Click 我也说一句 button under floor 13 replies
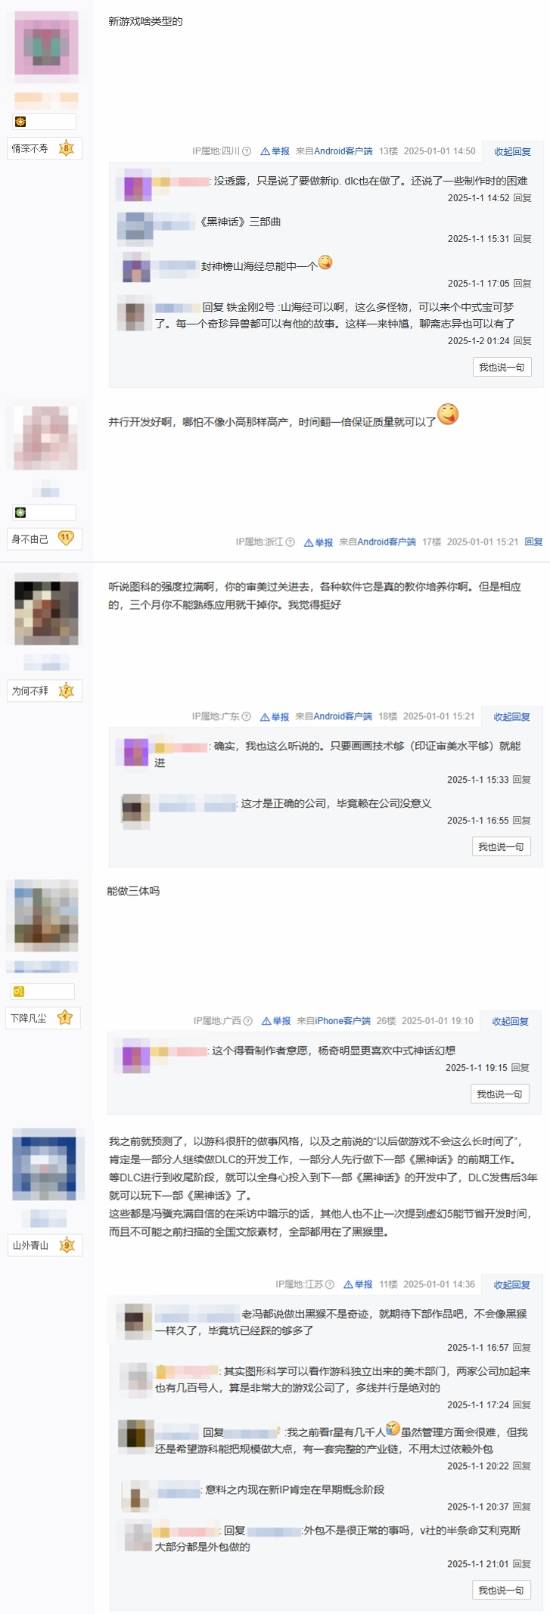 502,367
